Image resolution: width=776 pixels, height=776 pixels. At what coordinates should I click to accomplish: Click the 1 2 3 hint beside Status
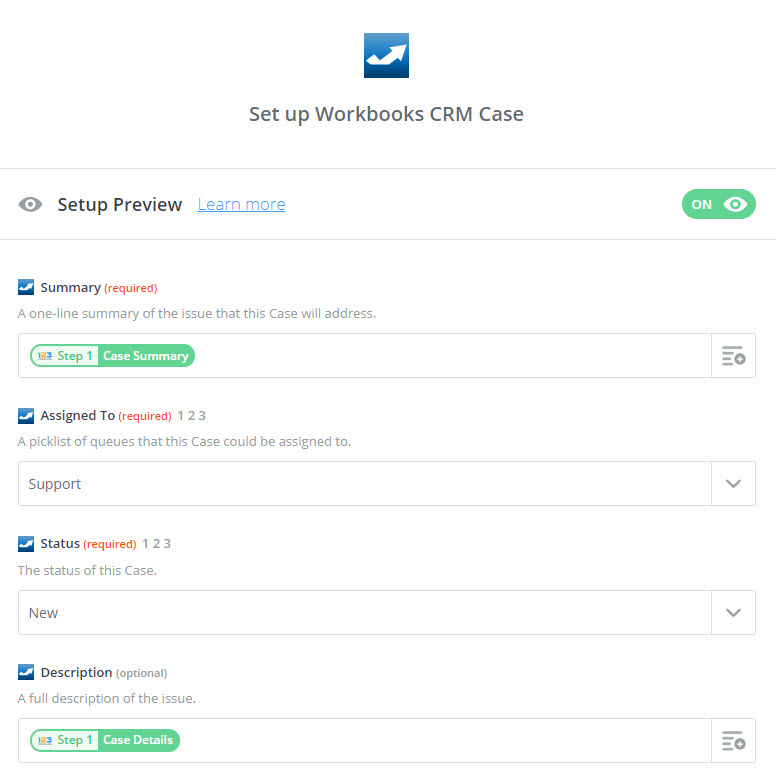(156, 544)
